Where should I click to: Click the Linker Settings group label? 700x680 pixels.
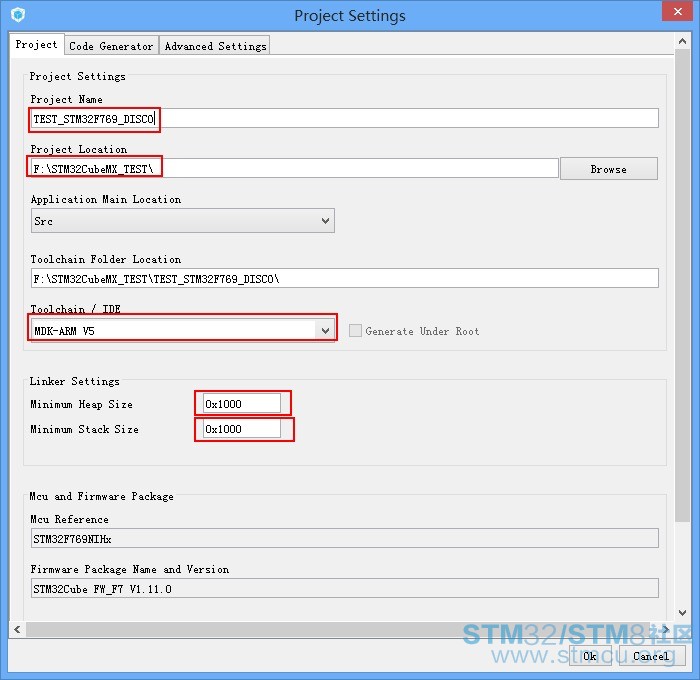[75, 381]
